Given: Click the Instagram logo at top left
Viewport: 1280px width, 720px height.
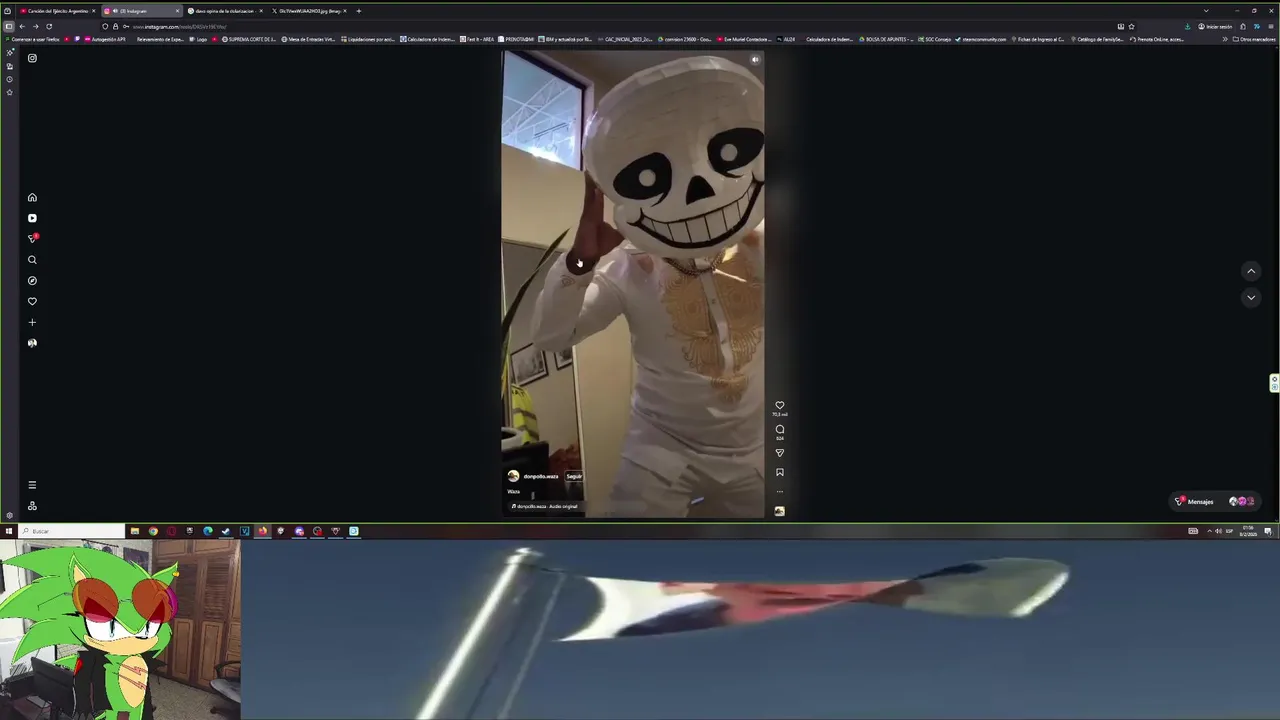Looking at the screenshot, I should [32, 58].
